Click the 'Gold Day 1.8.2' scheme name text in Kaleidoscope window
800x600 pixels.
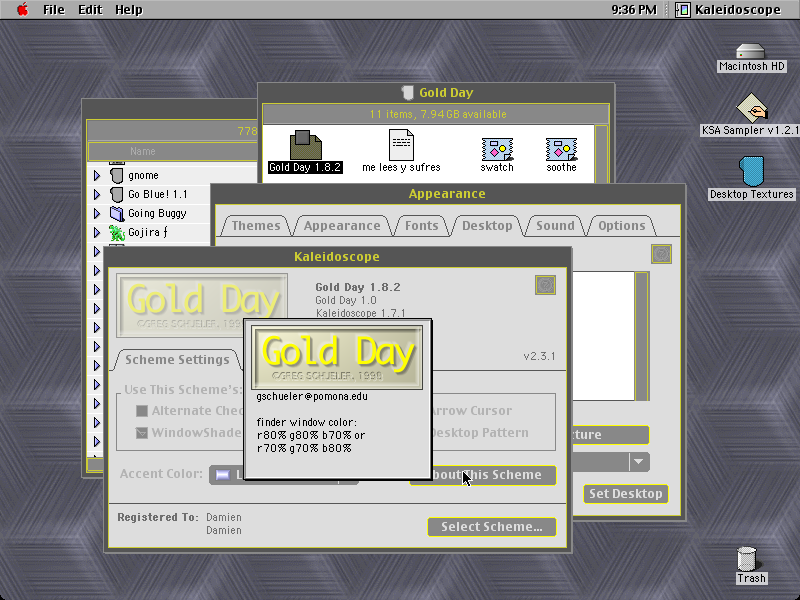[x=358, y=287]
